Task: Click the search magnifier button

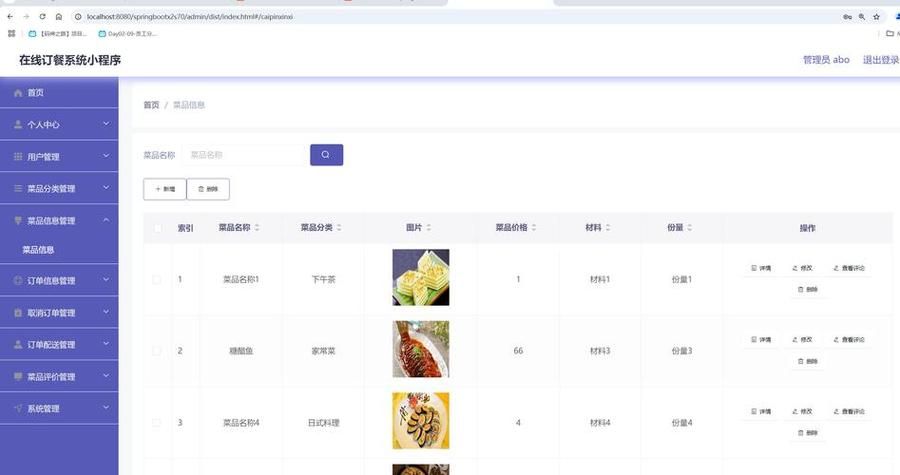Action: (326, 155)
